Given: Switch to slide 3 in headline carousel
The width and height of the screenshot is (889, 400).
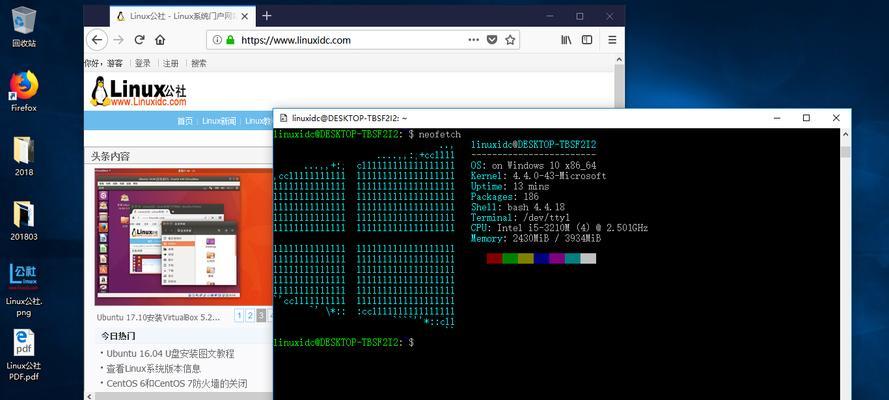Looking at the screenshot, I should 261,316.
